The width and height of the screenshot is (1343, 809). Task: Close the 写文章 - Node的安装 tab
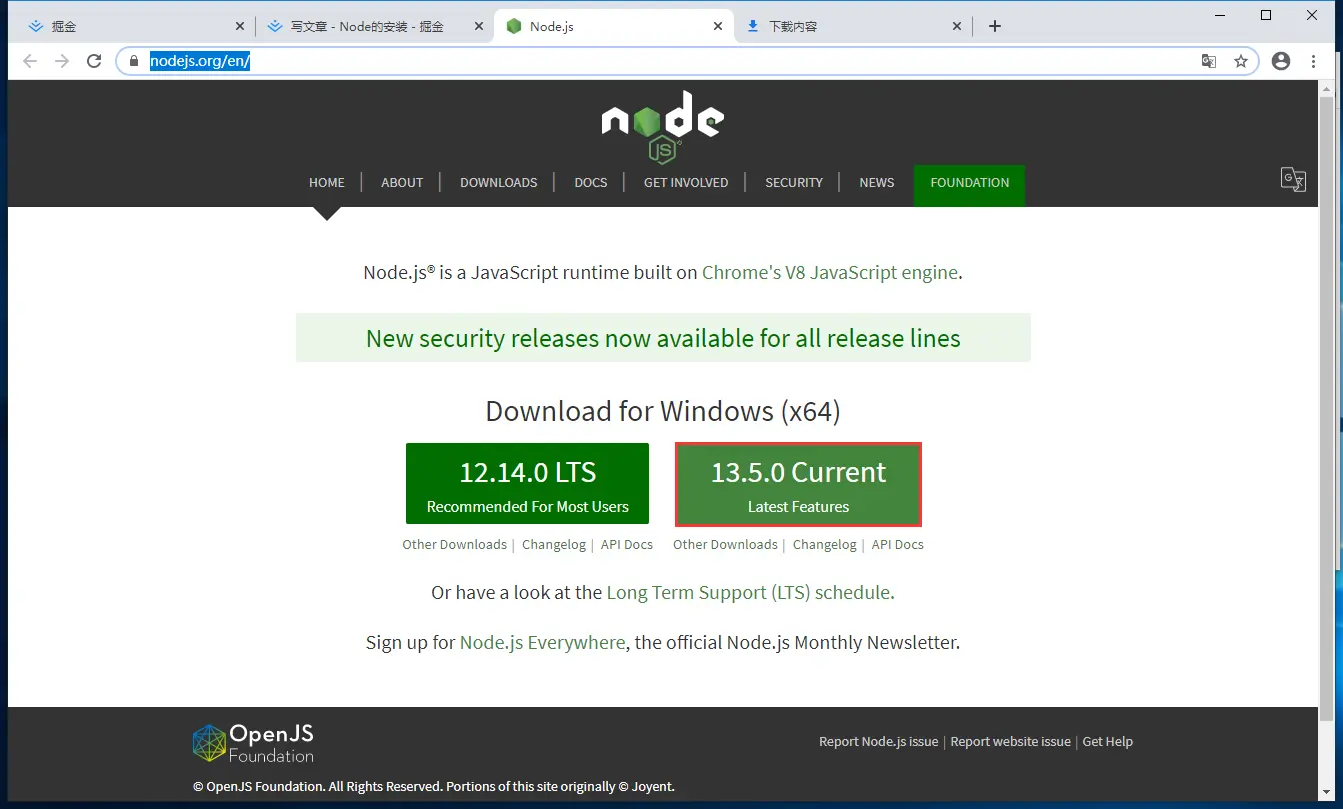(478, 26)
